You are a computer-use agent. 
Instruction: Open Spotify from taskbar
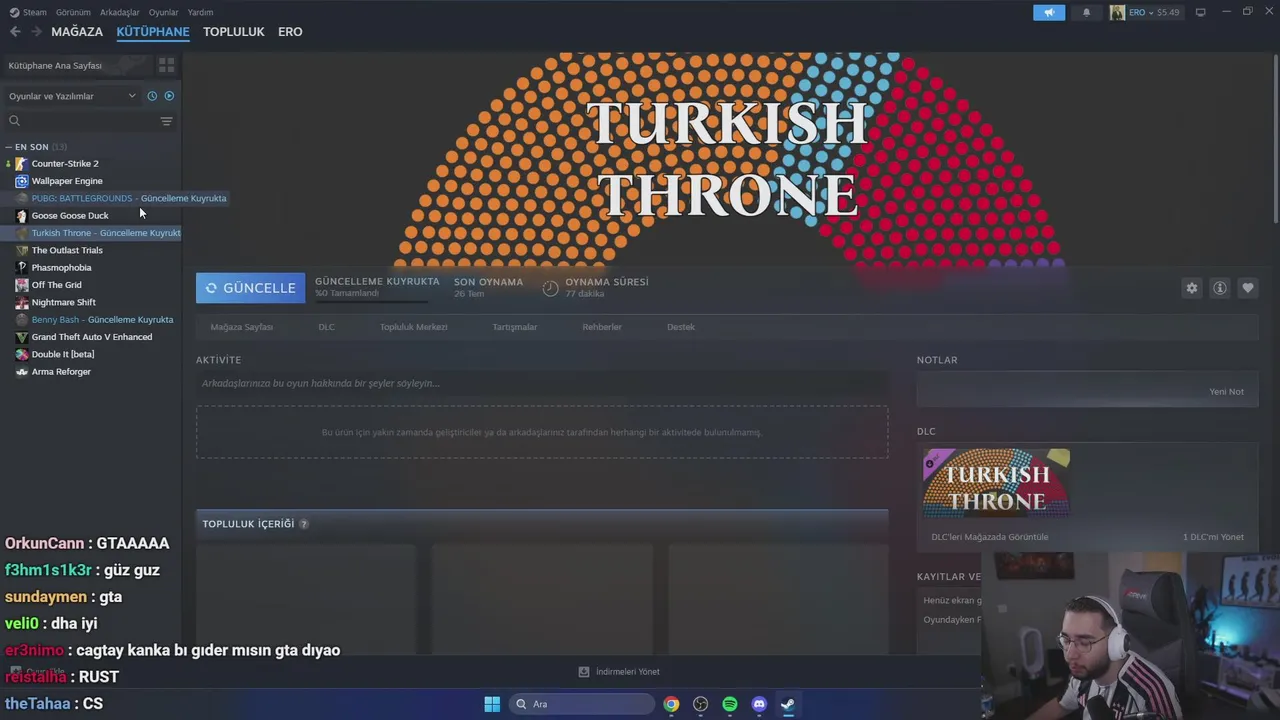click(x=730, y=704)
